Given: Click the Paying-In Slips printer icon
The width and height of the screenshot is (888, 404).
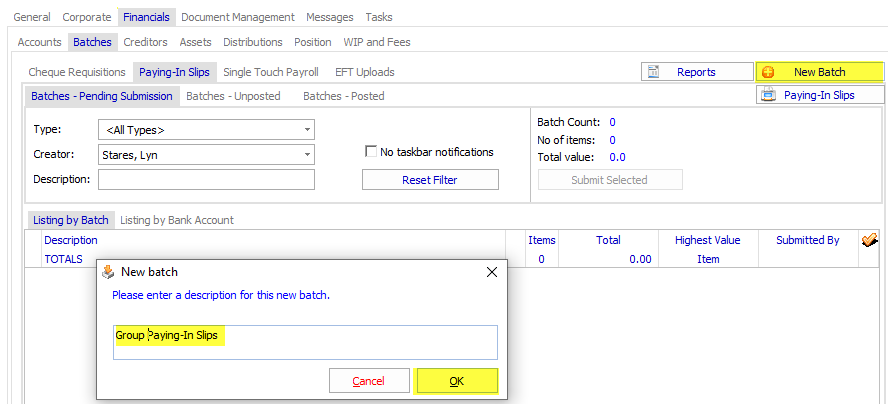Looking at the screenshot, I should pyautogui.click(x=768, y=95).
